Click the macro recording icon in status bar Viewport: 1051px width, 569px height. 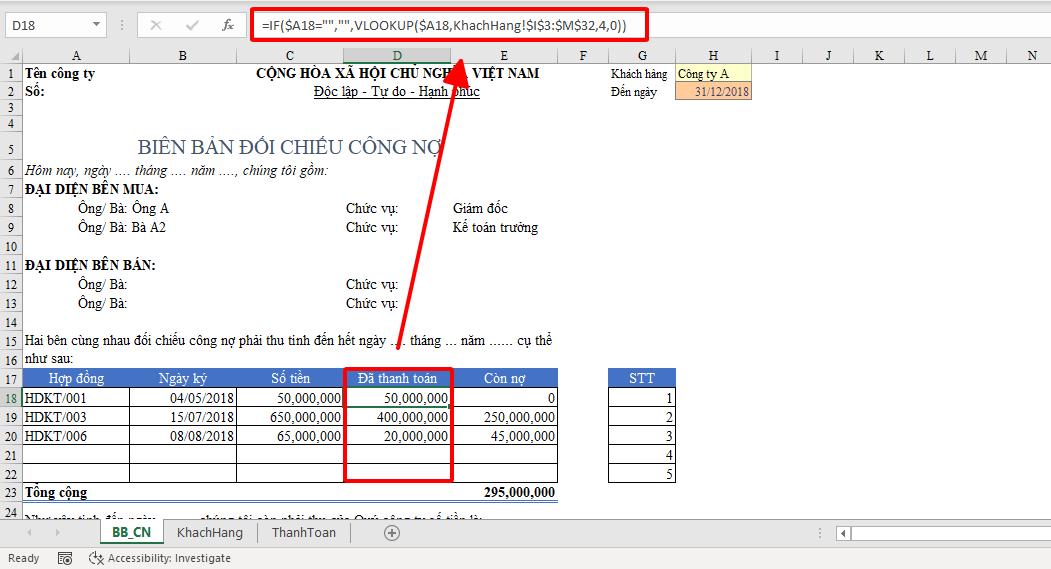(x=65, y=558)
